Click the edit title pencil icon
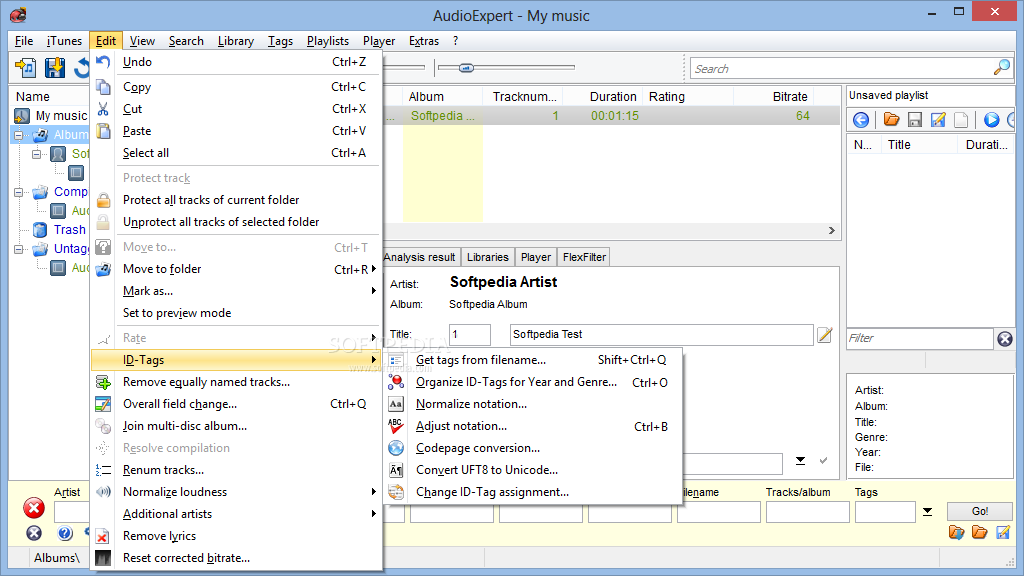The image size is (1024, 576). [x=825, y=335]
